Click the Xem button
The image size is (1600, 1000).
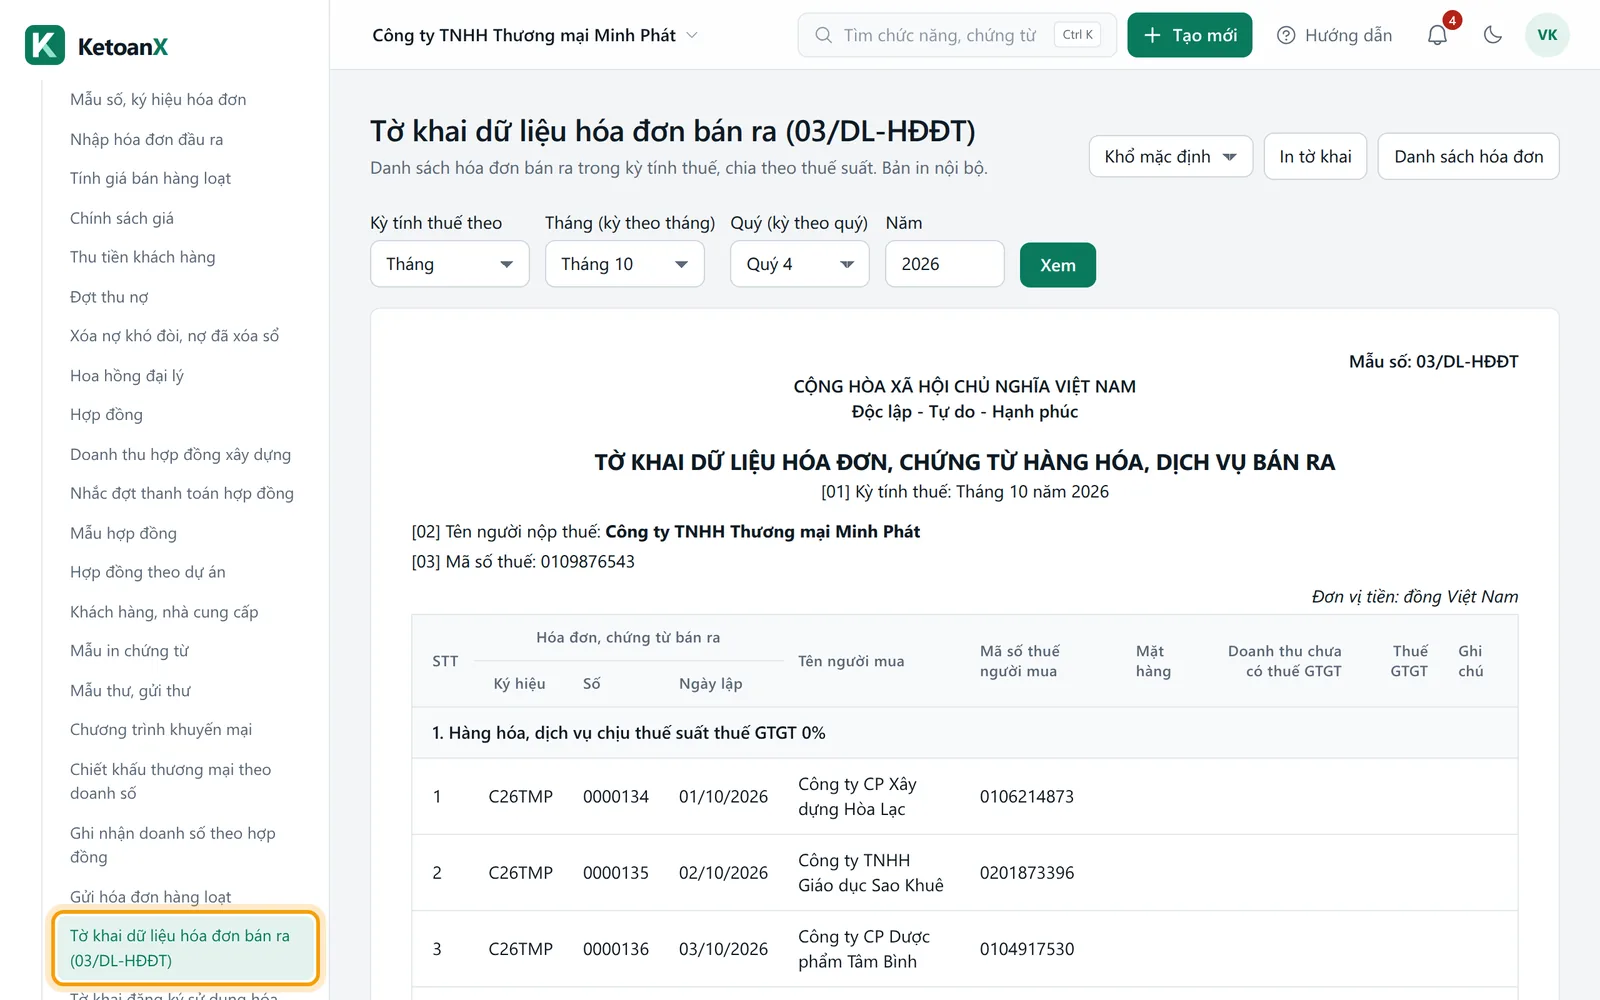pos(1058,265)
